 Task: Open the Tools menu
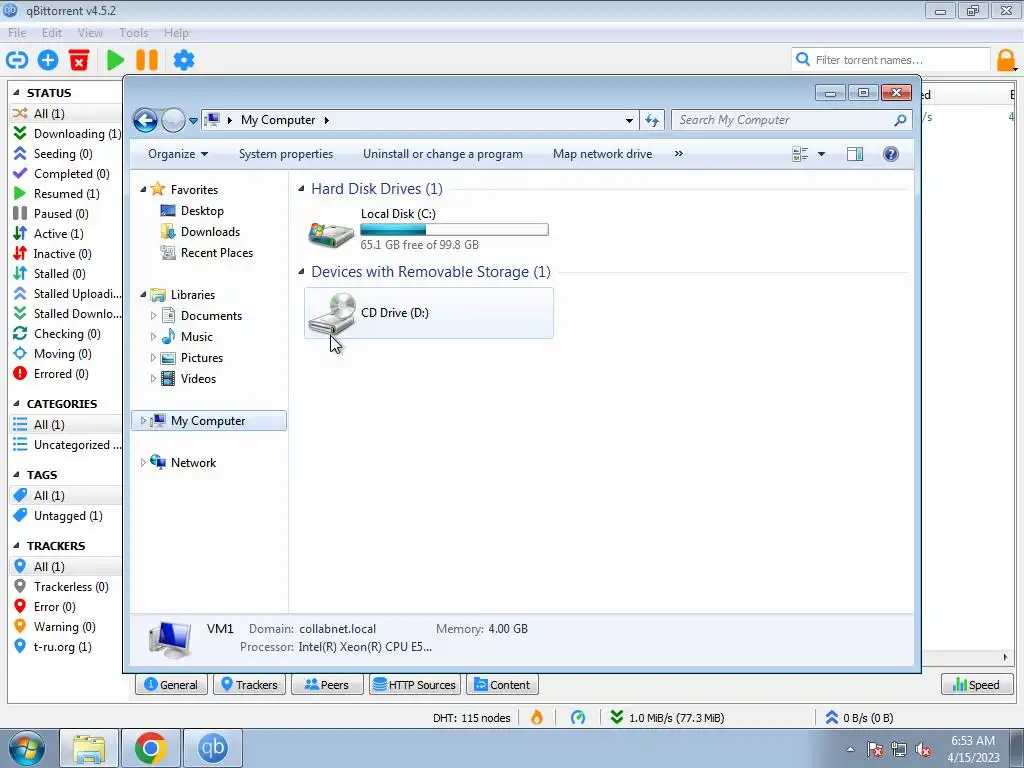pos(133,33)
